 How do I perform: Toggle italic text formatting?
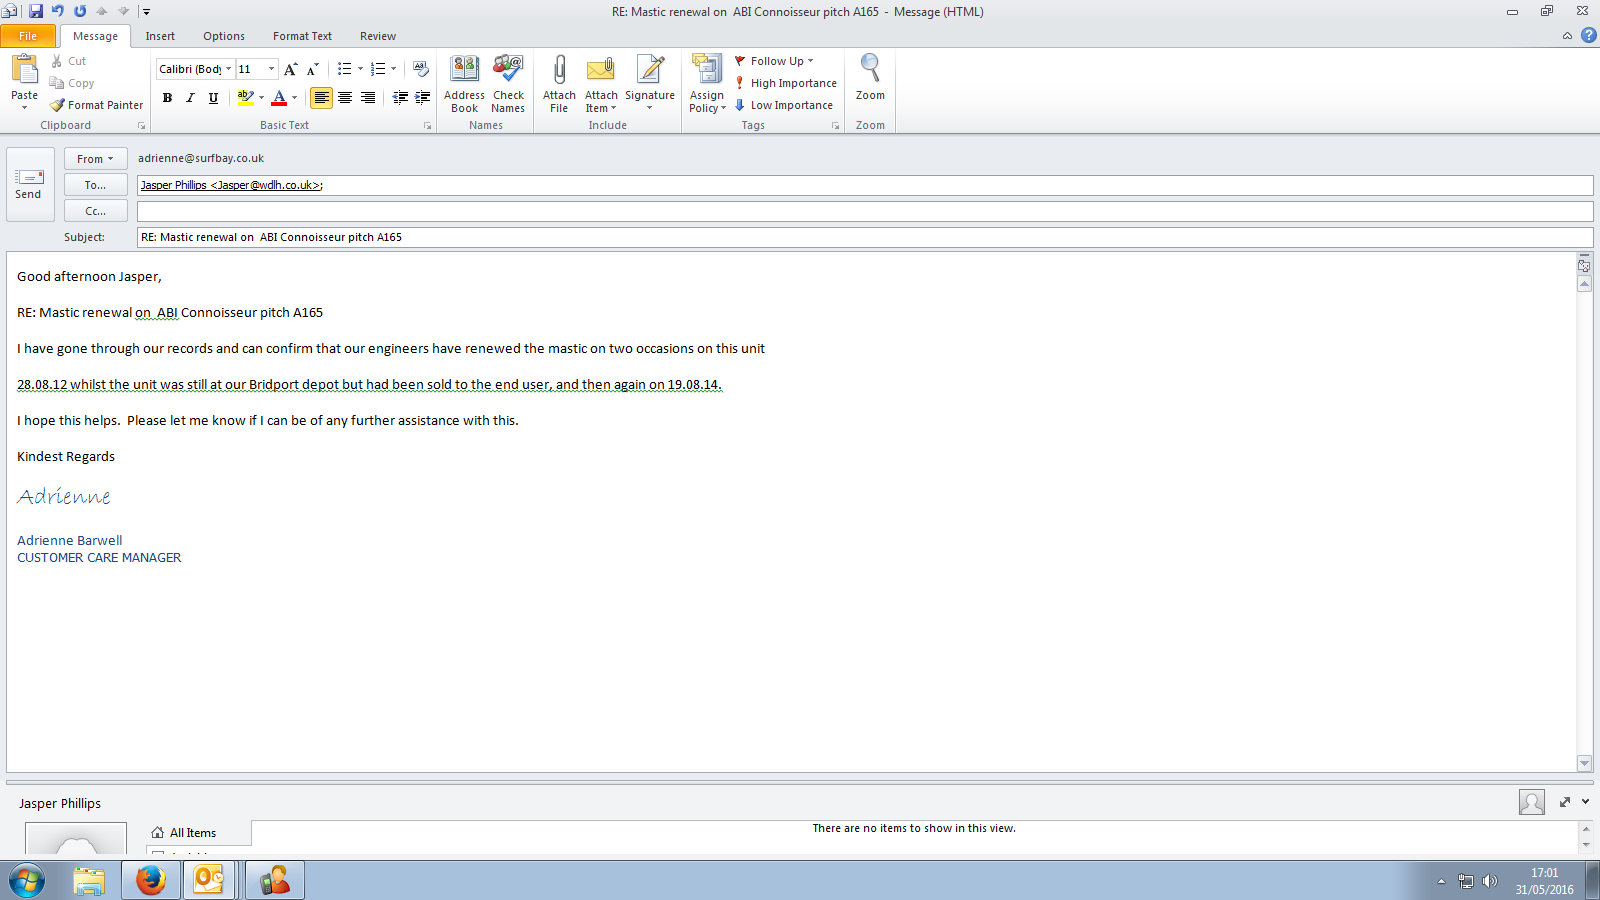[x=190, y=98]
